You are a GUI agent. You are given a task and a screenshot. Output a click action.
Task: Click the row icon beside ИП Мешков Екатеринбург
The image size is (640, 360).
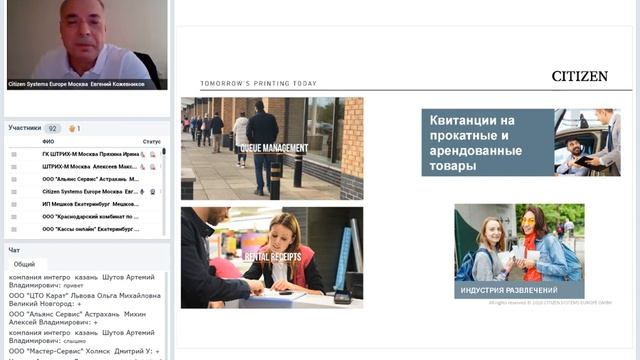14,204
